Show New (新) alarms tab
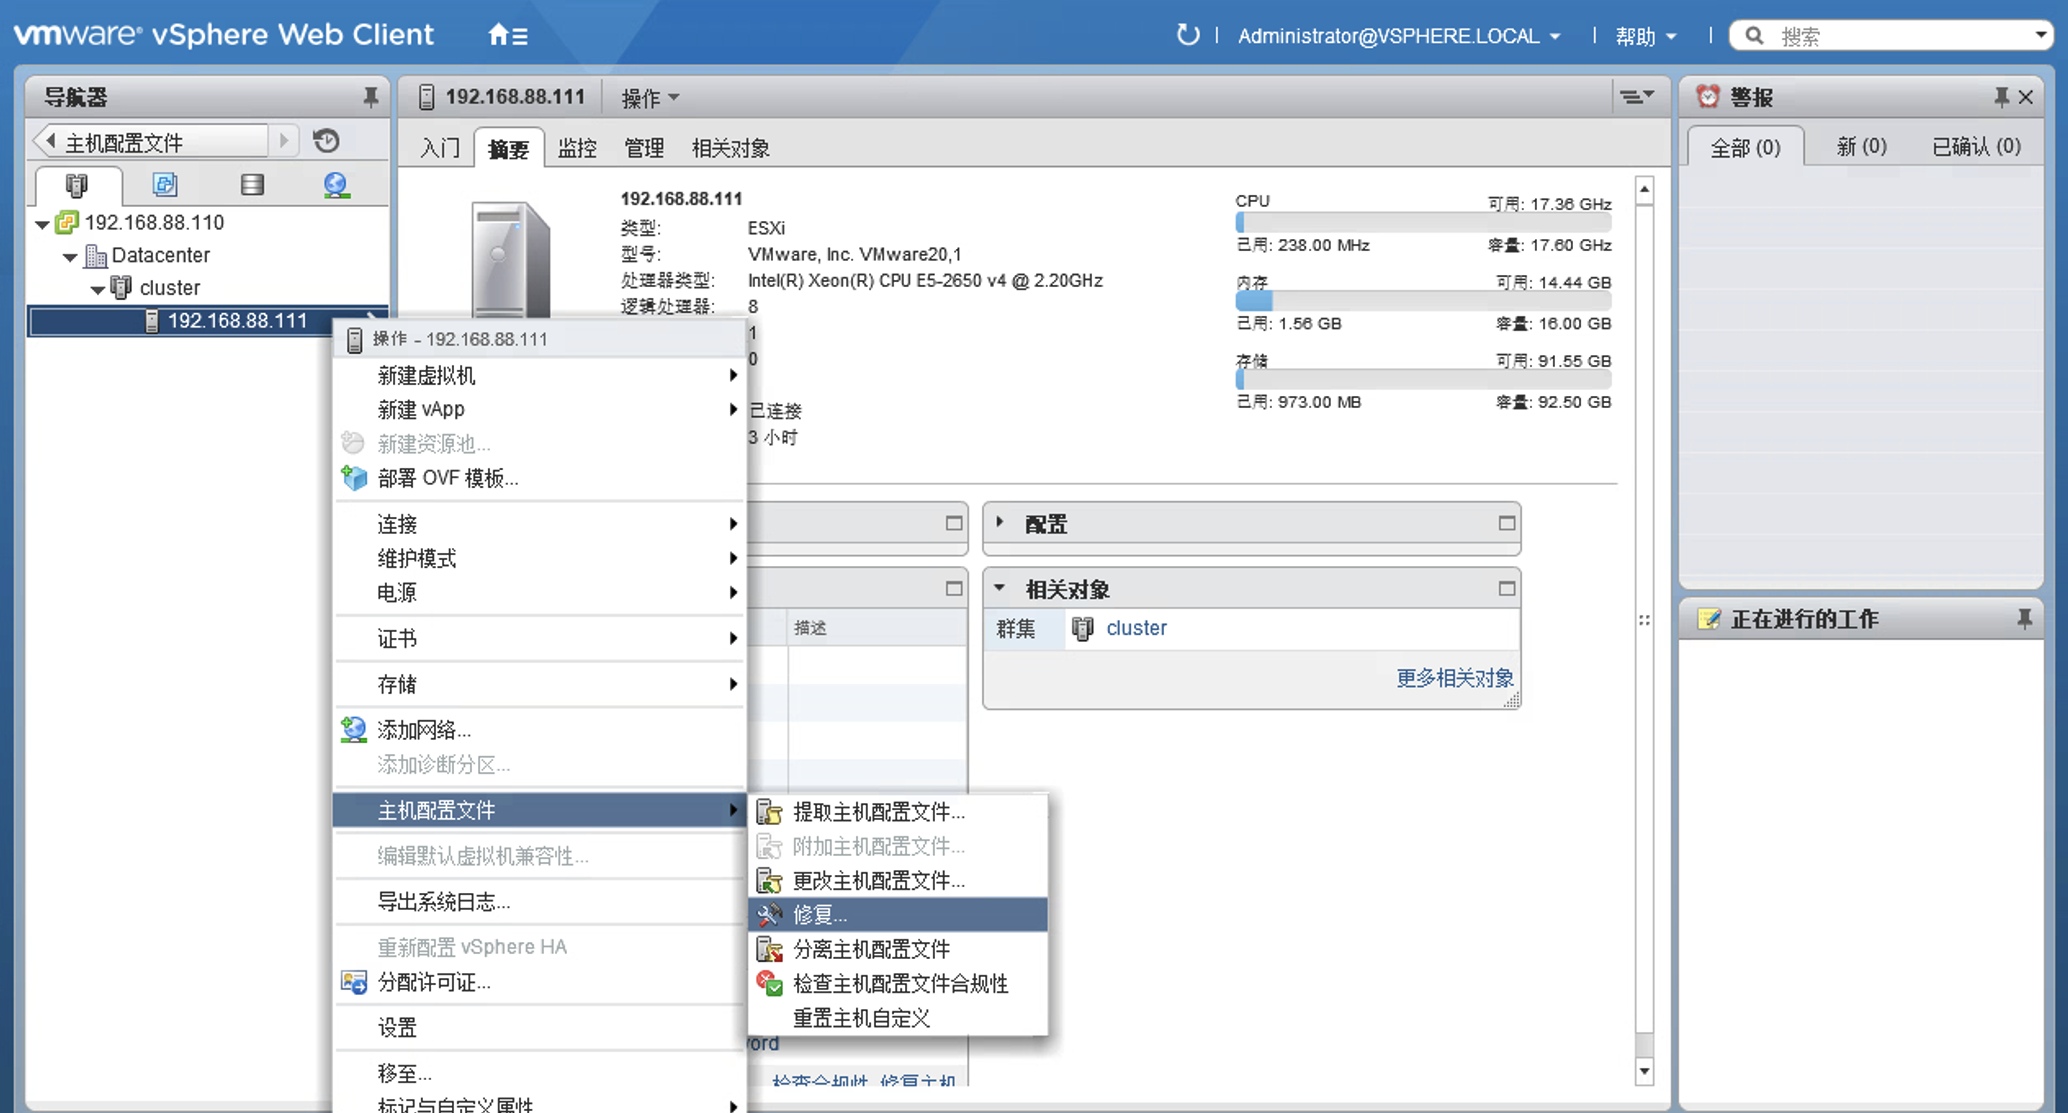 (1861, 147)
